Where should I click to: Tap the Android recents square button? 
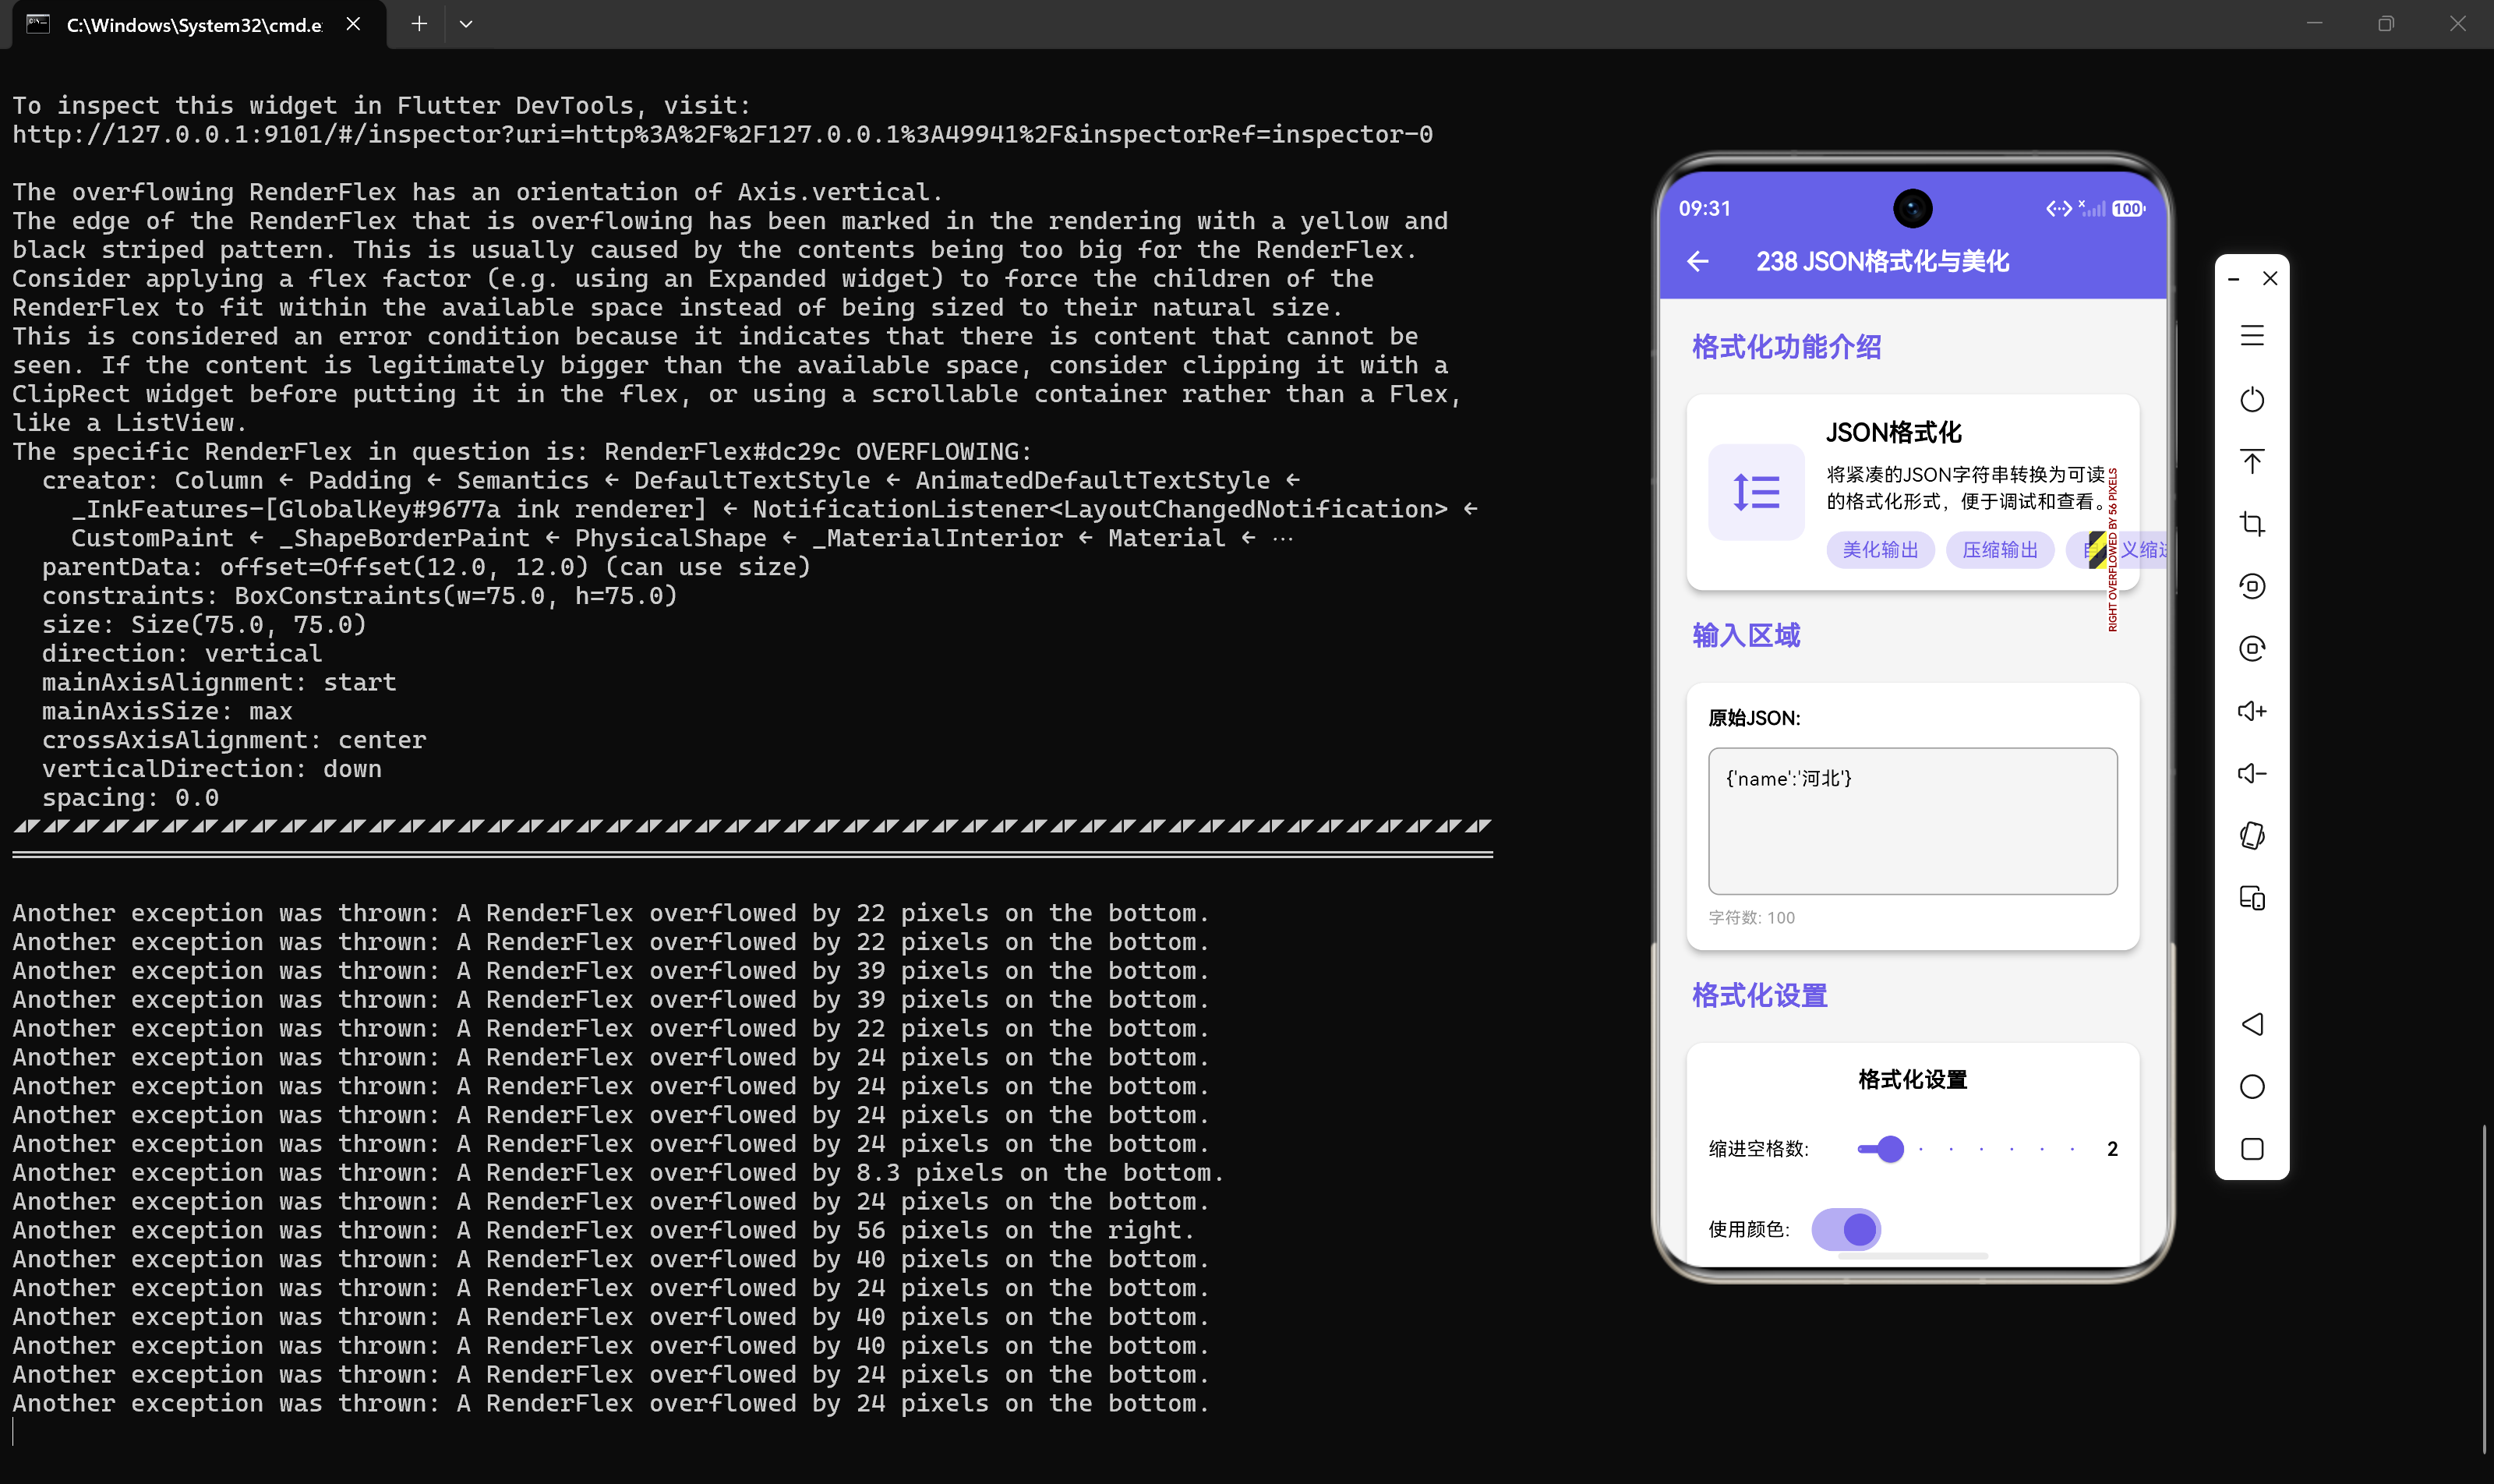pos(2252,1149)
